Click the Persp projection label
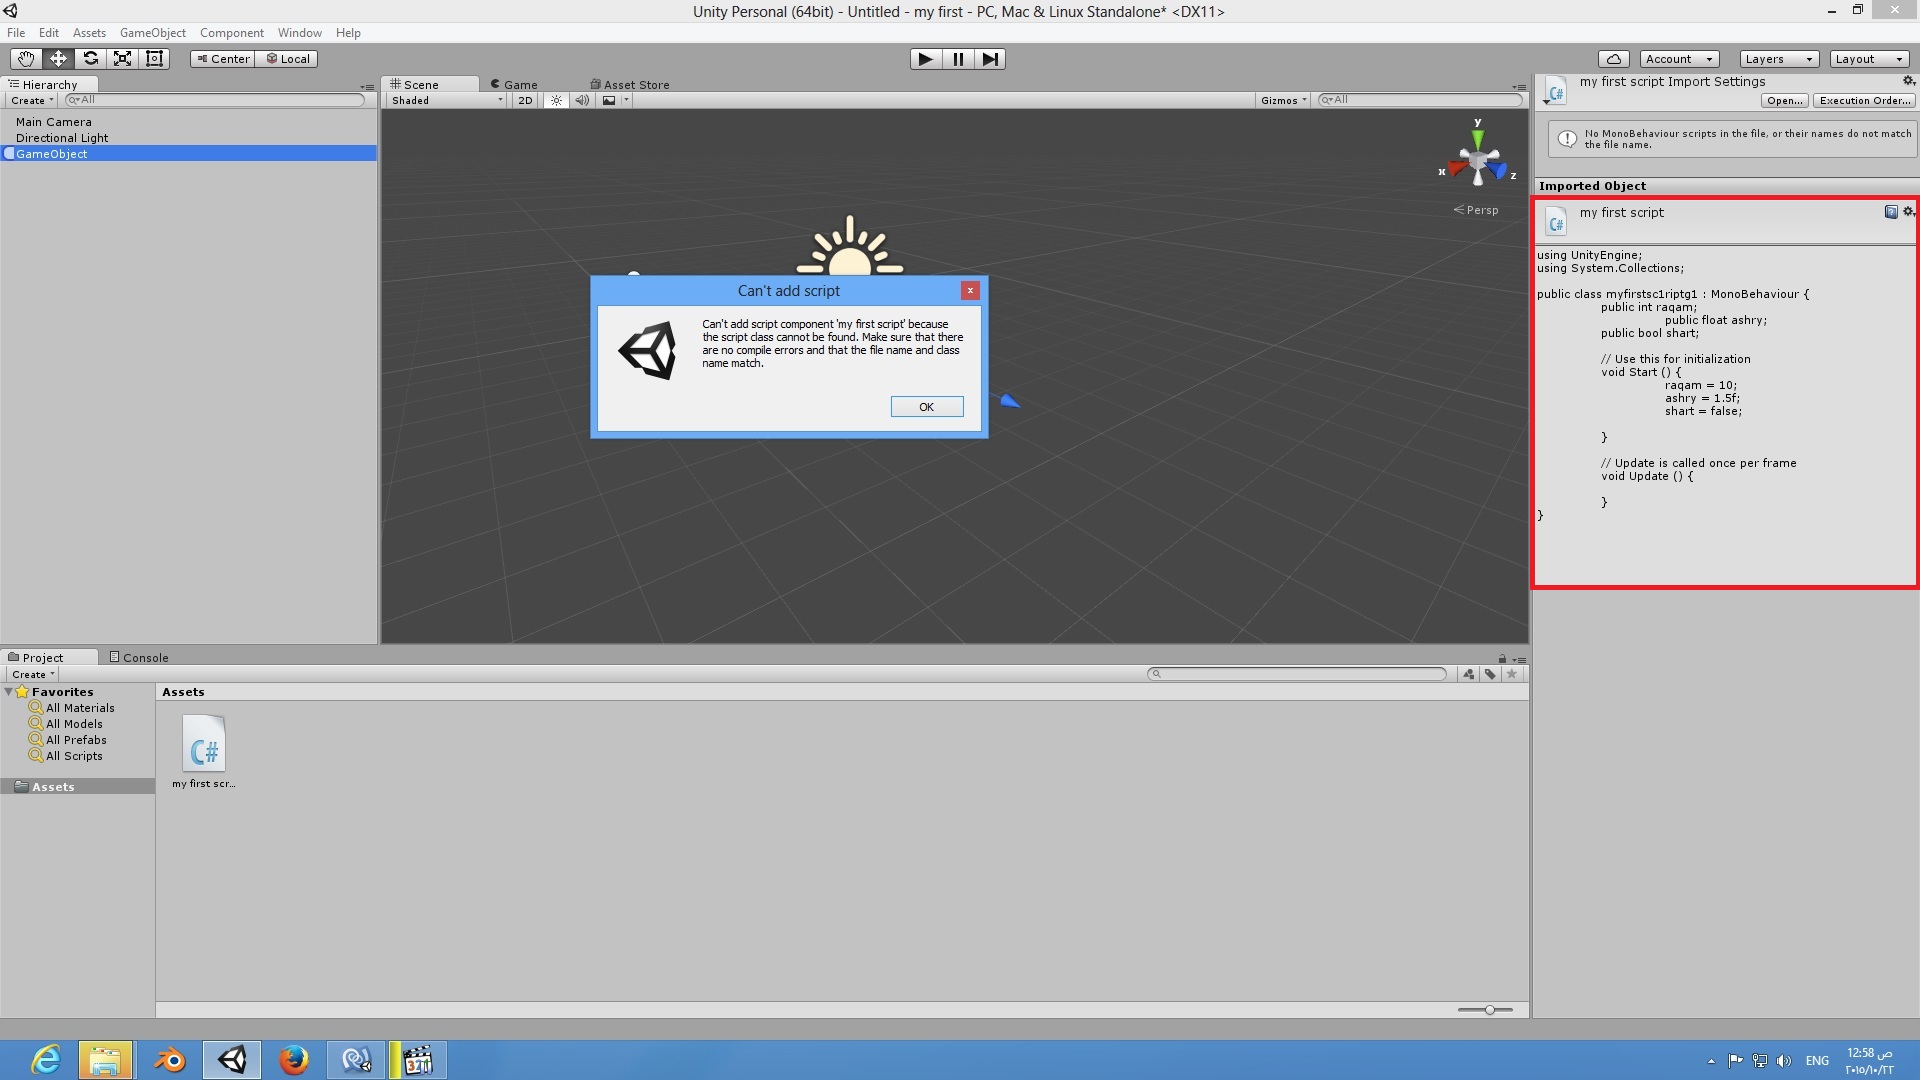Image resolution: width=1920 pixels, height=1080 pixels. coord(1482,210)
